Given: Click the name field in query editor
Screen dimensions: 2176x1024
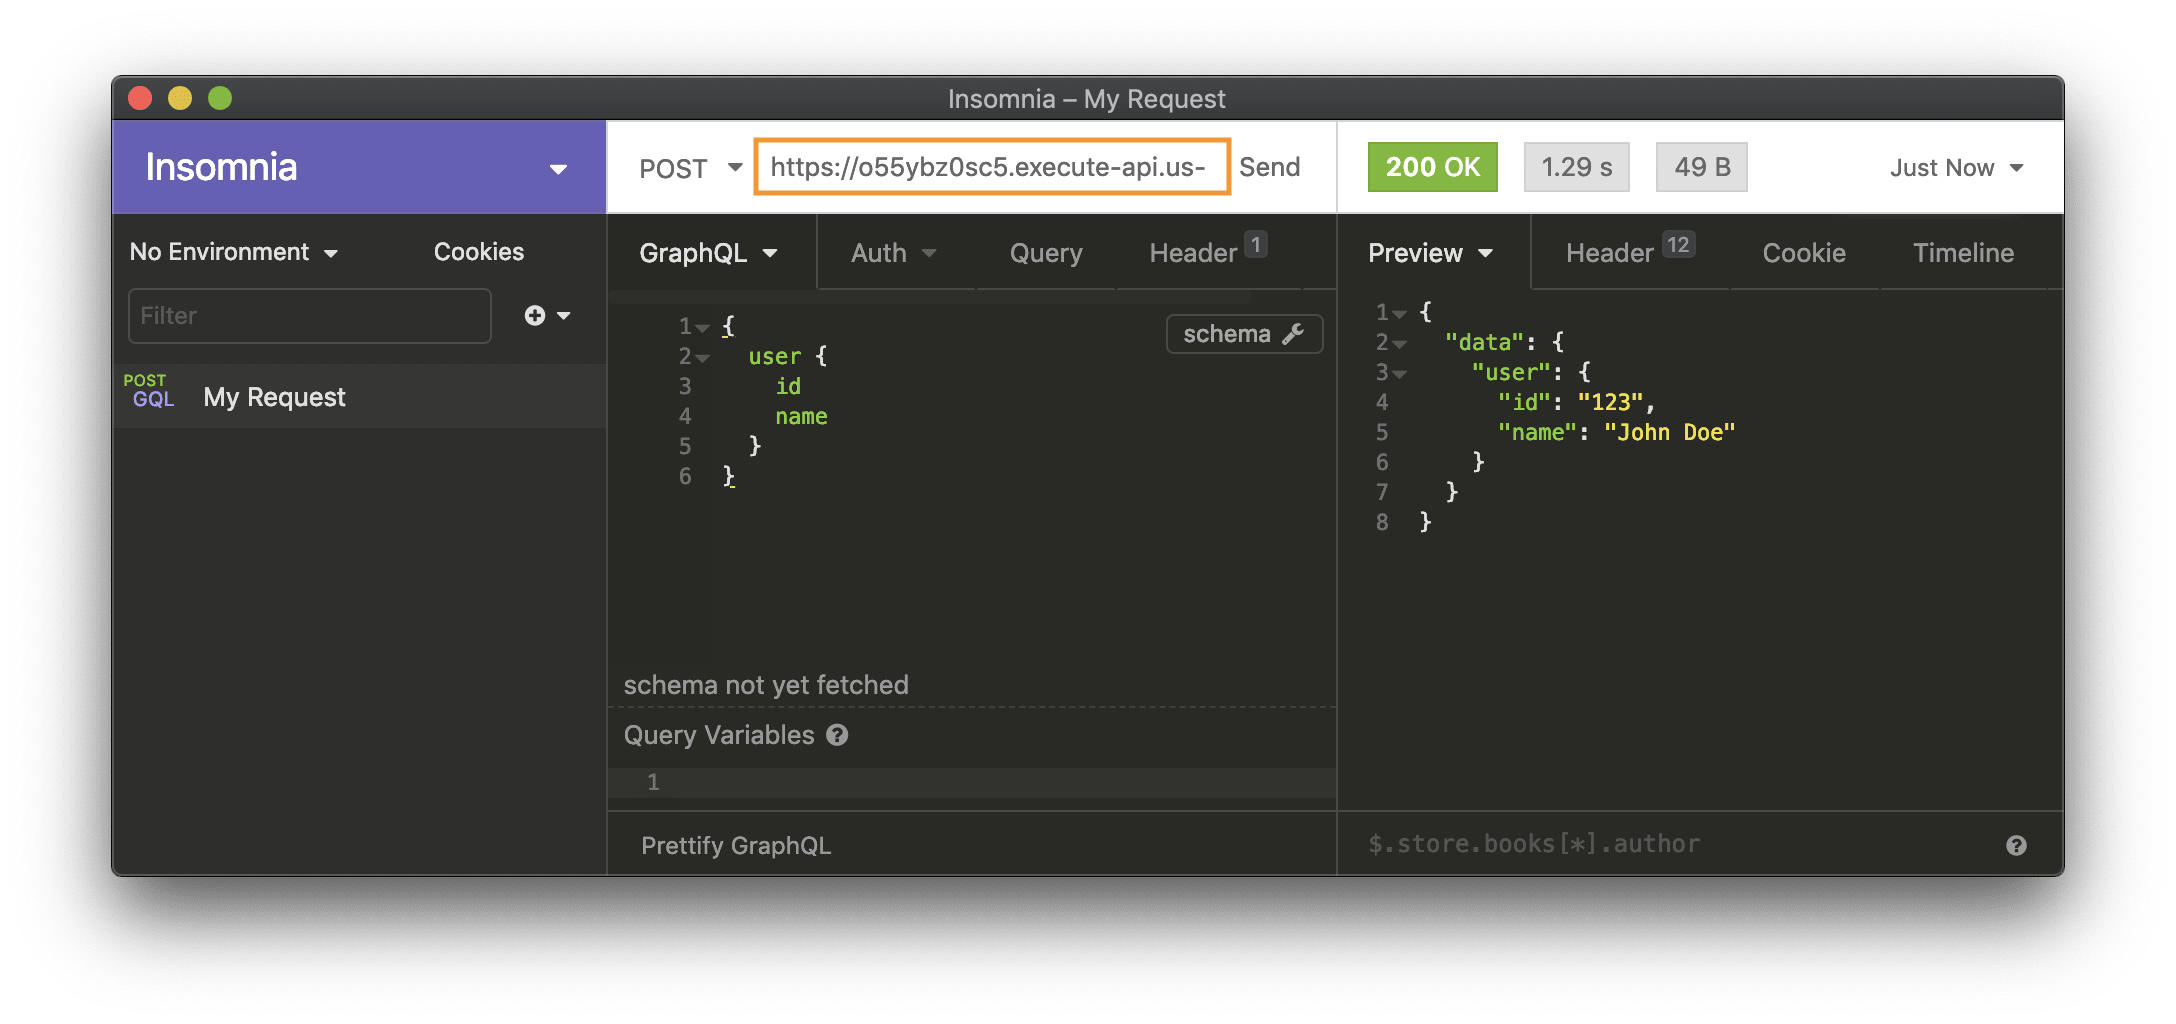Looking at the screenshot, I should pos(801,417).
